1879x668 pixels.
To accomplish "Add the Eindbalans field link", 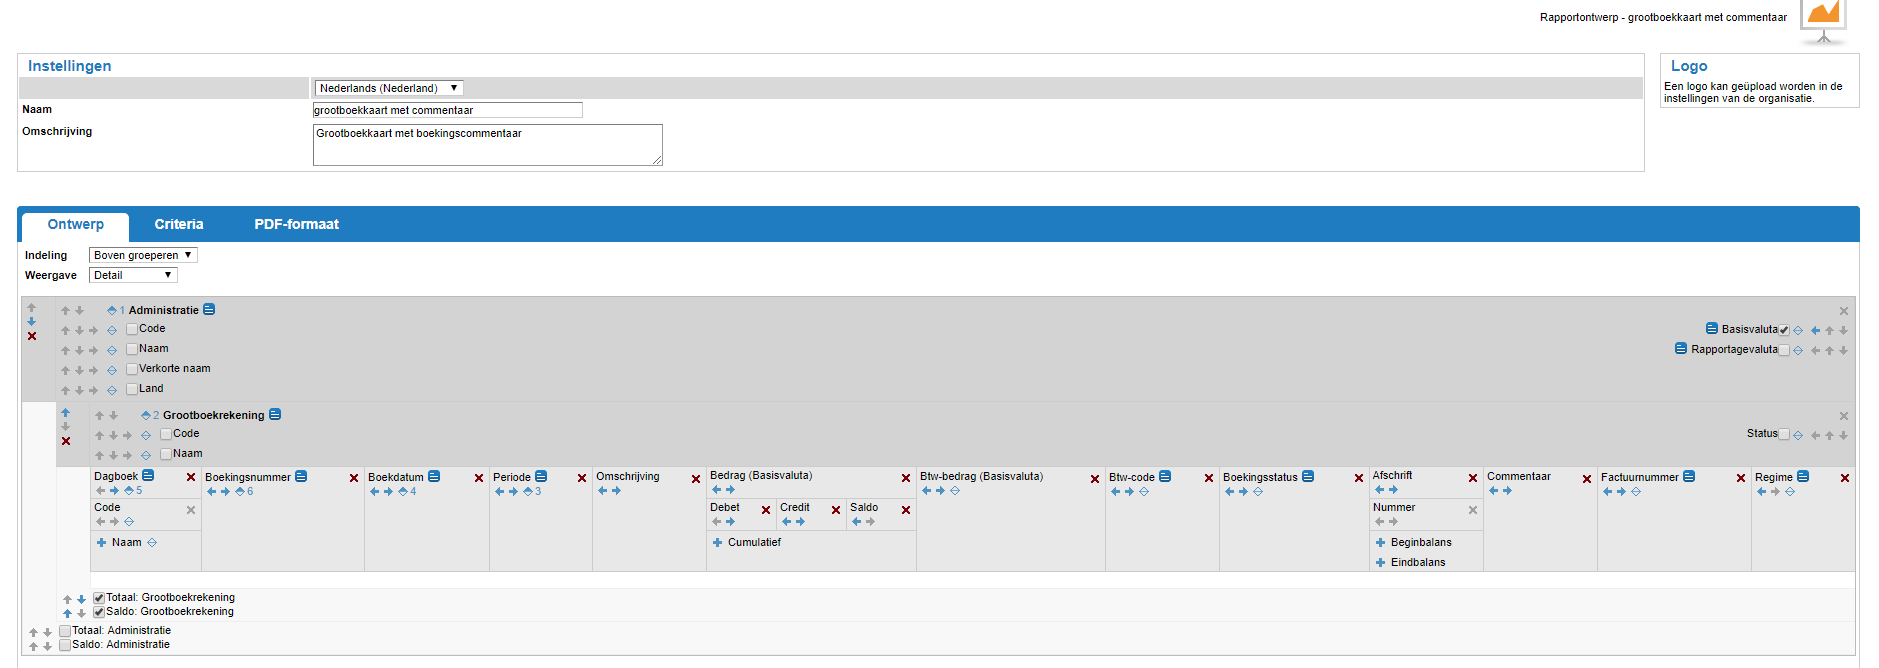I will click(1417, 563).
